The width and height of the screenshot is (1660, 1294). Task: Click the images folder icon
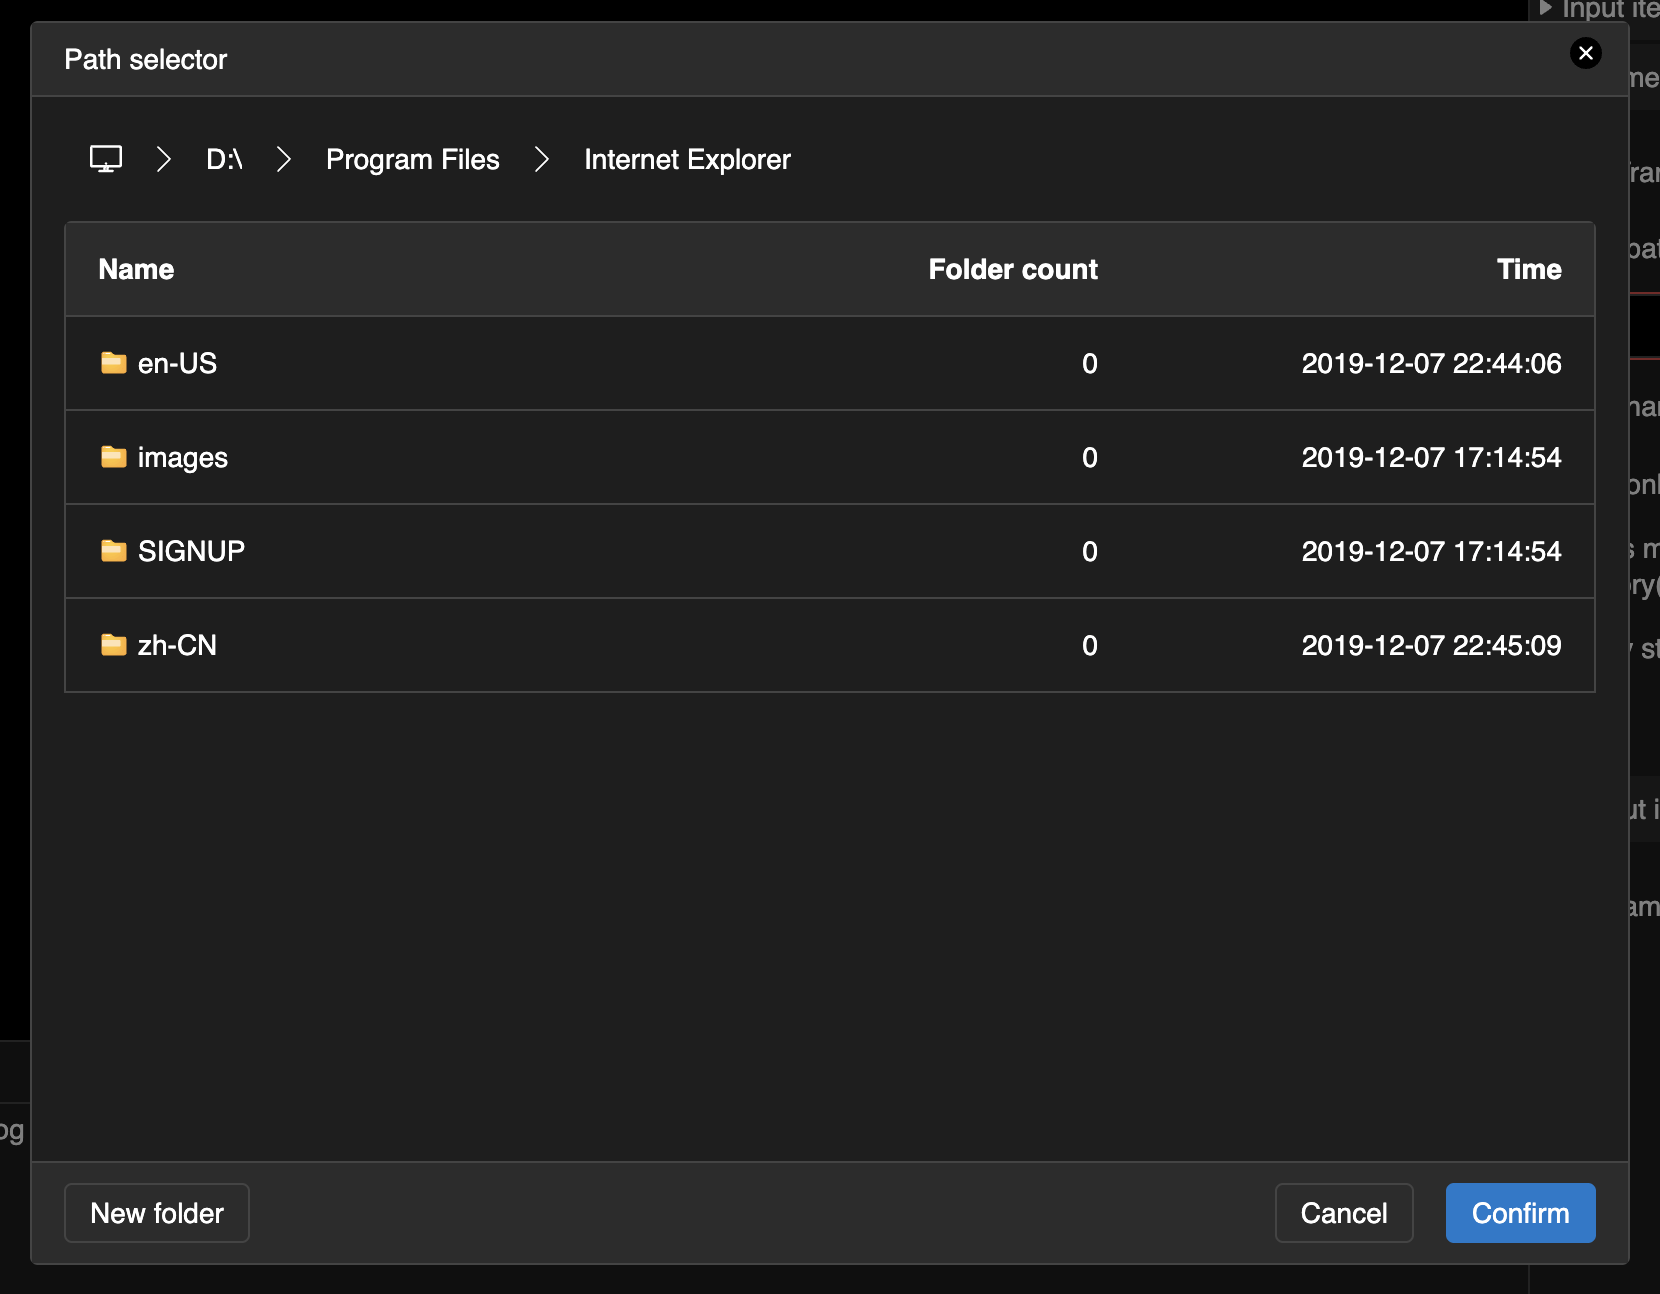(x=114, y=457)
